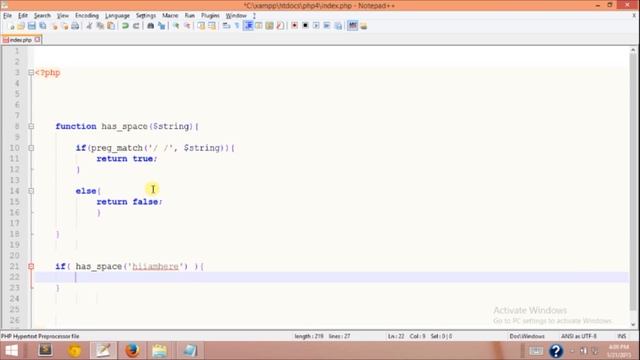Image resolution: width=640 pixels, height=360 pixels.
Task: Create a new document with New icon
Action: click(x=11, y=26)
